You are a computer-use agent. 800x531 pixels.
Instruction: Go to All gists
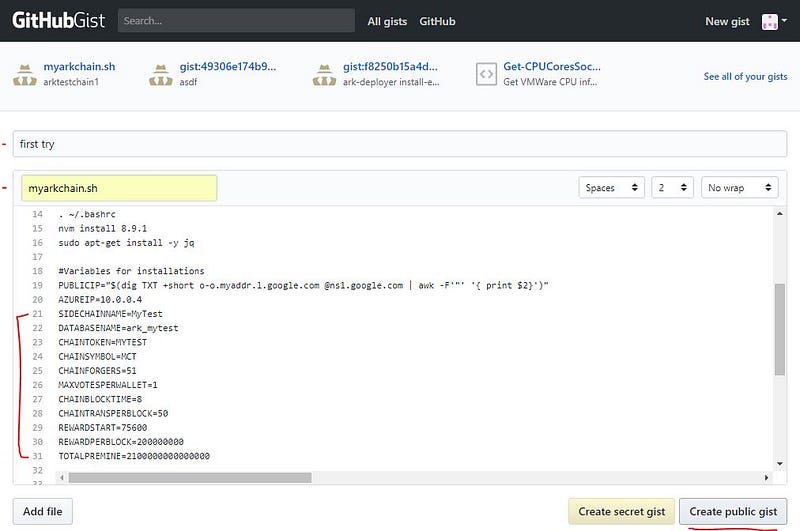(x=387, y=21)
